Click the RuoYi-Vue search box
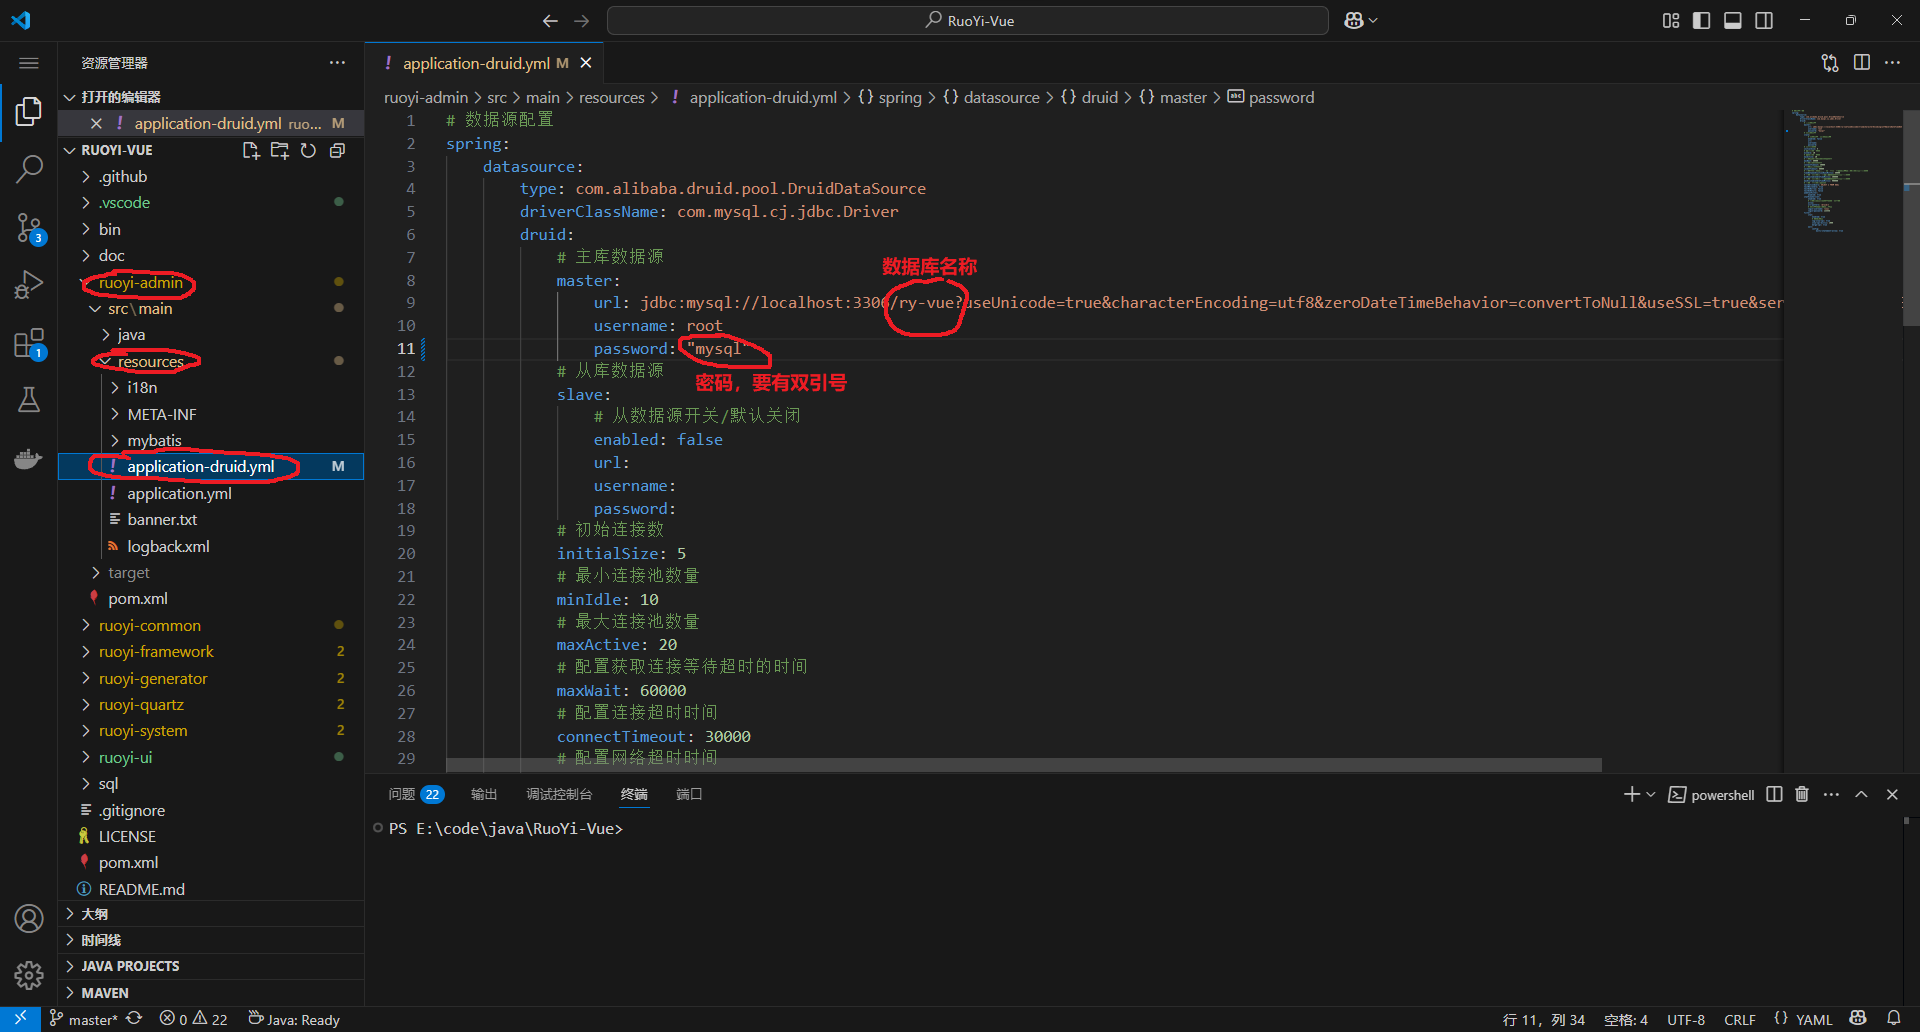The width and height of the screenshot is (1920, 1032). (x=967, y=20)
